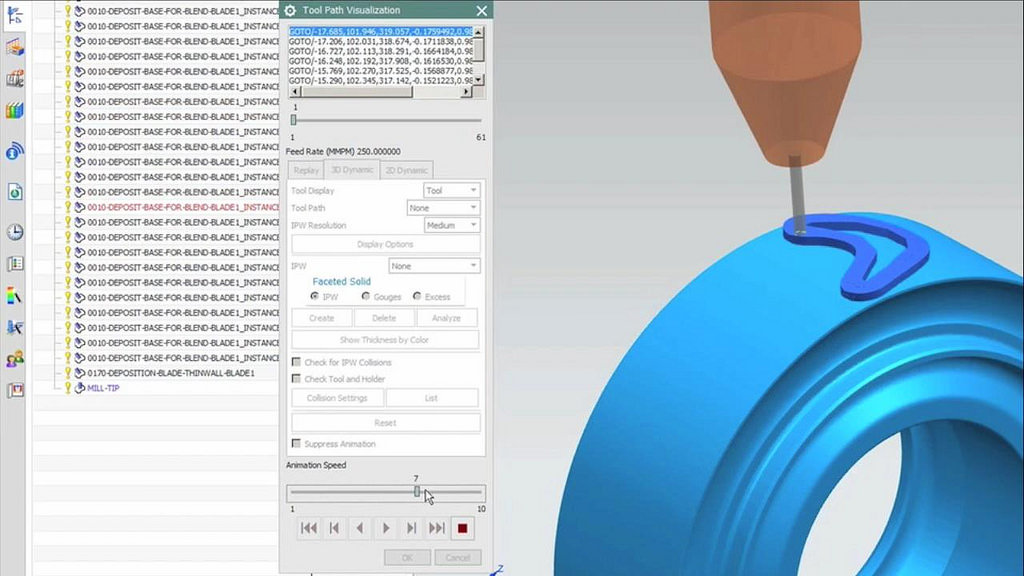Viewport: 1024px width, 576px height.
Task: Select the MILL-TIP operation in the tree
Action: pos(103,388)
